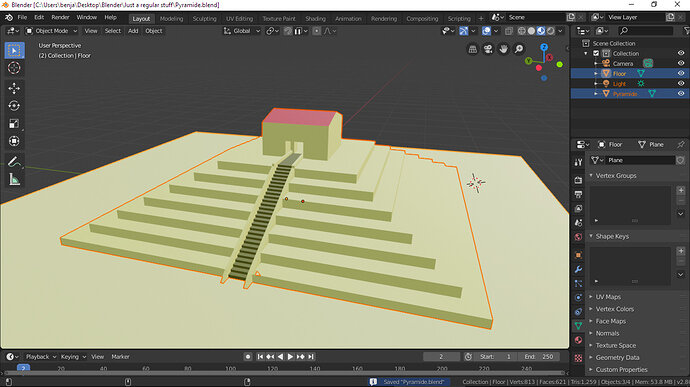690x387 pixels.
Task: Open Modifiers properties tab
Action: pos(578,269)
